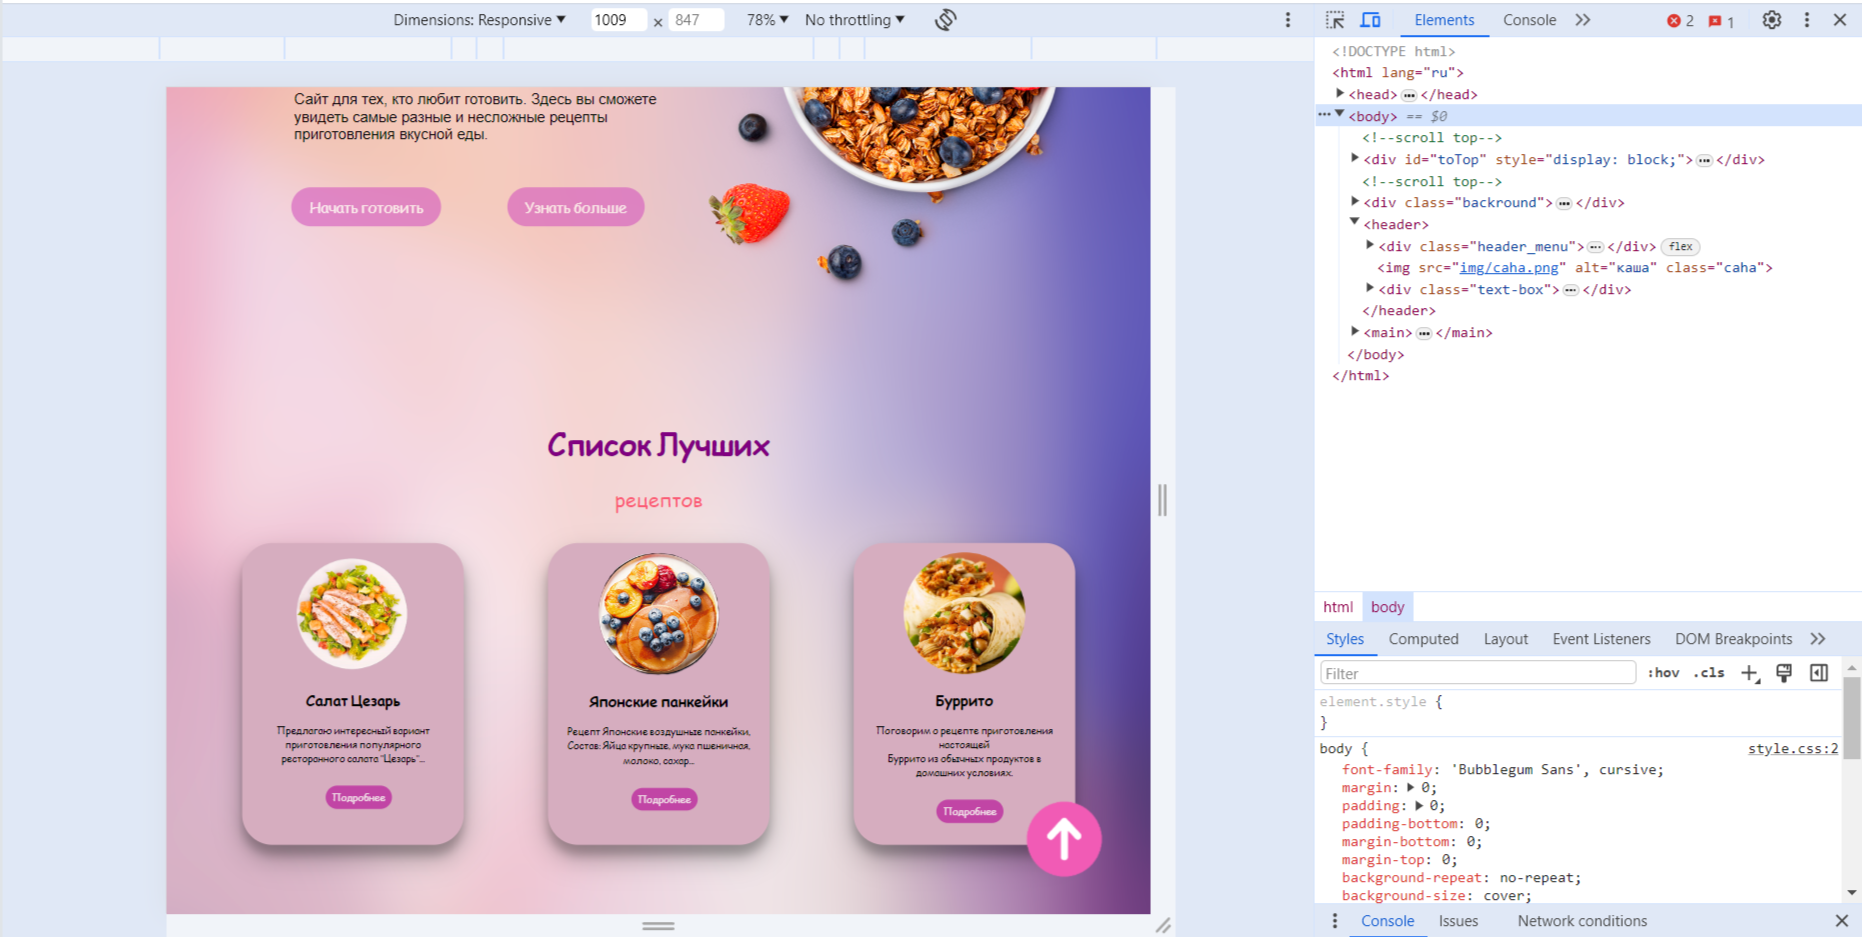Switch to the Elements panel tab
1862x937 pixels.
tap(1444, 20)
